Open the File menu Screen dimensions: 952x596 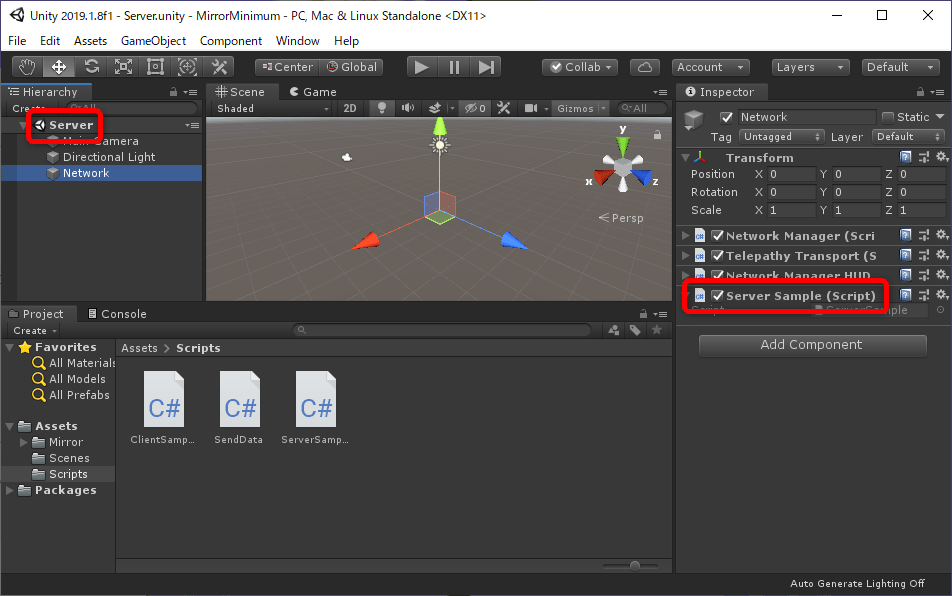click(17, 41)
